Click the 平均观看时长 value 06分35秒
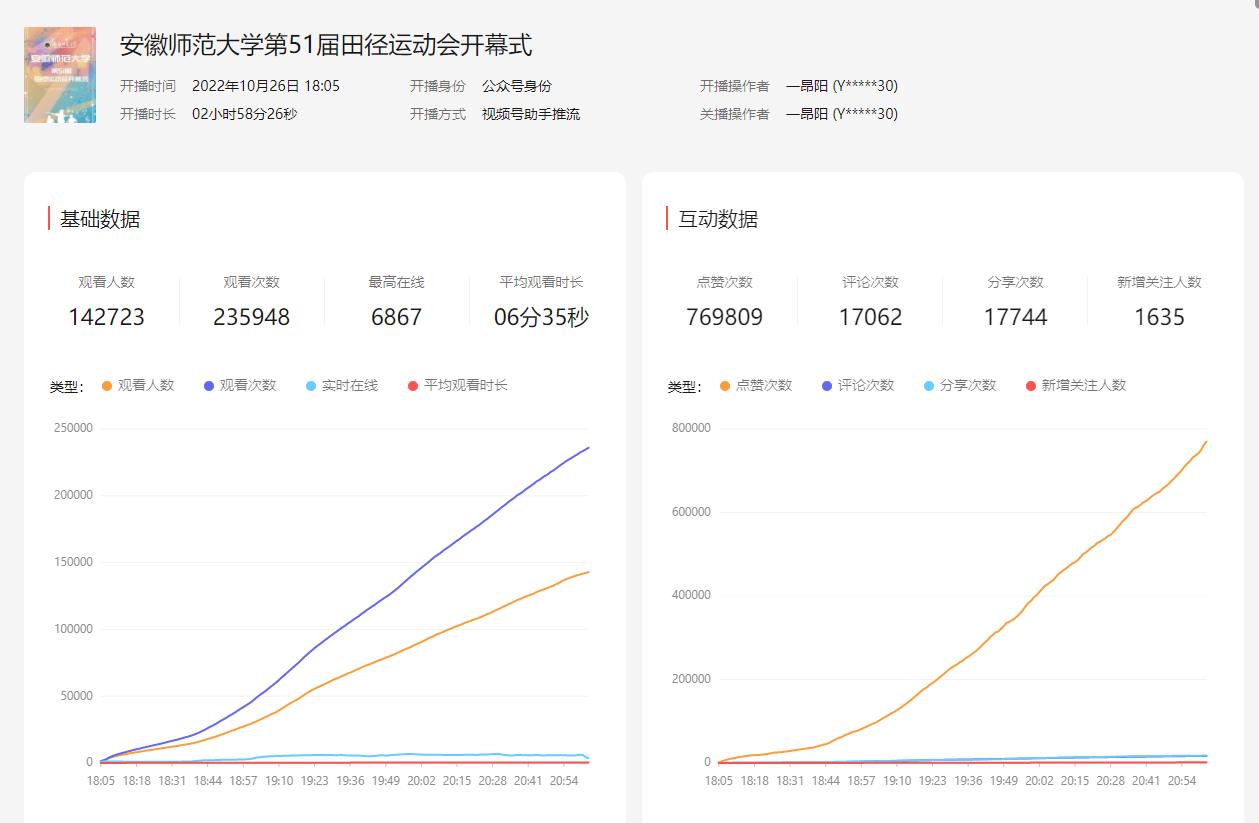Screen dimensions: 1259x823 (x=541, y=318)
